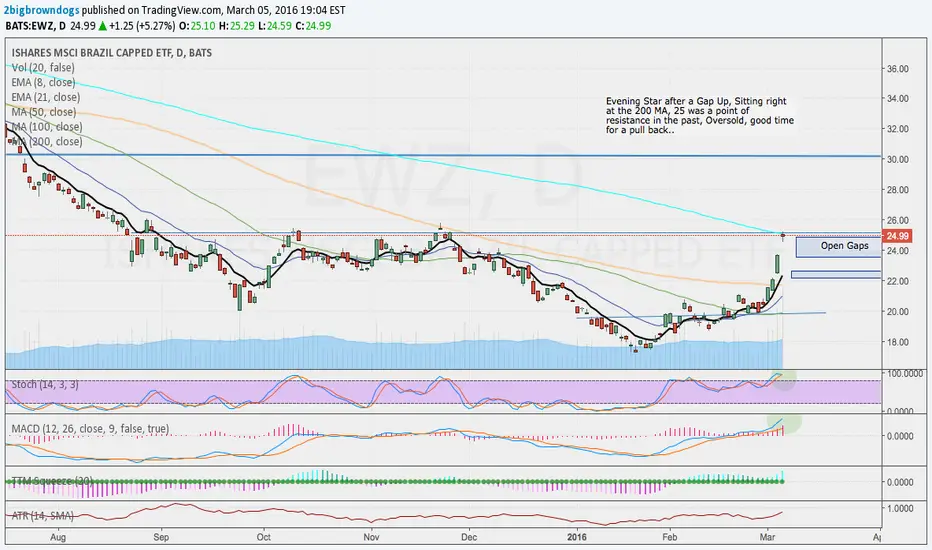Image resolution: width=932 pixels, height=550 pixels.
Task: Click the 18.00 price axis label
Action: pyautogui.click(x=898, y=342)
